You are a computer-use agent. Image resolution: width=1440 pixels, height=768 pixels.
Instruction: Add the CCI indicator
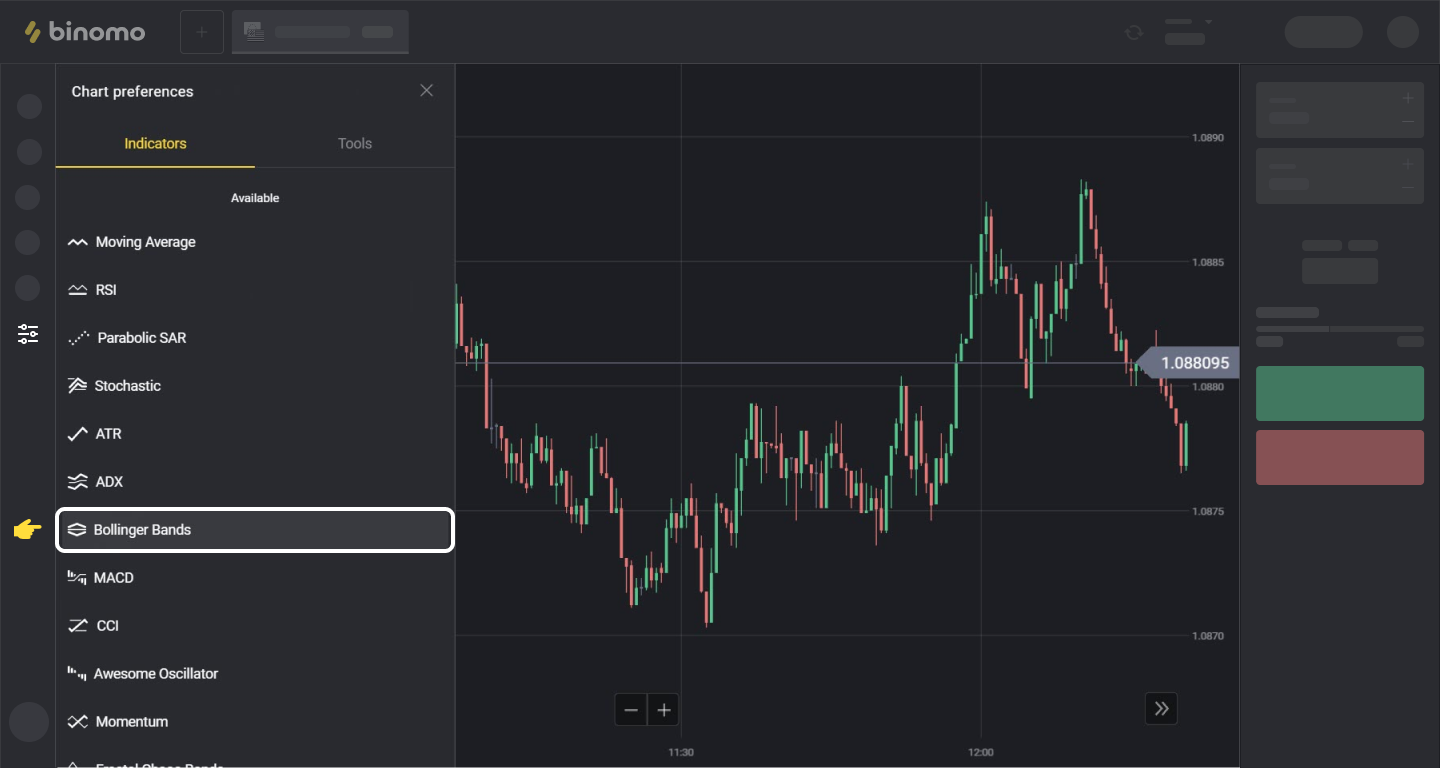pos(255,626)
